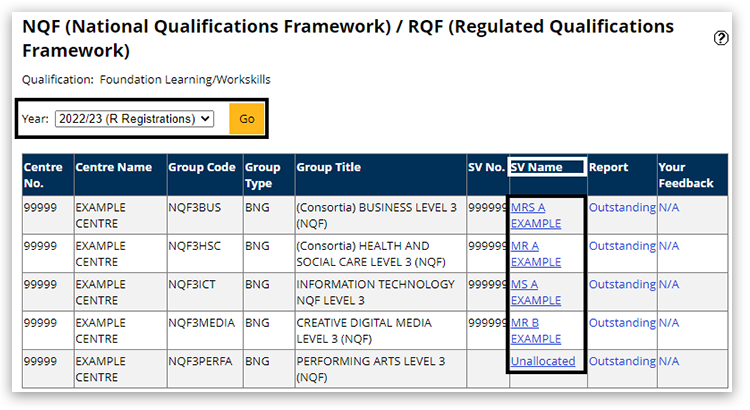Open the Unallocated SV Name link
Image resolution: width=750 pixels, height=410 pixels.
[543, 361]
